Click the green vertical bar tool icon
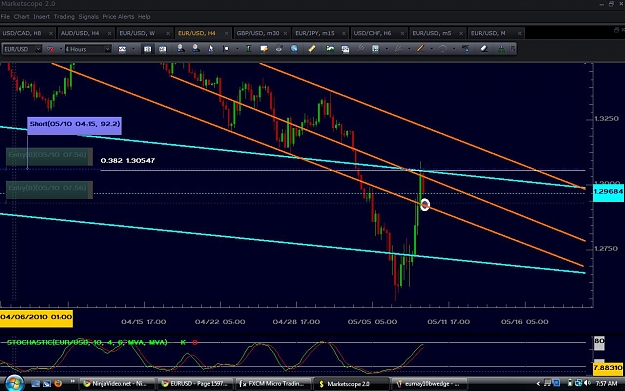The width and height of the screenshot is (625, 391). click(249, 49)
